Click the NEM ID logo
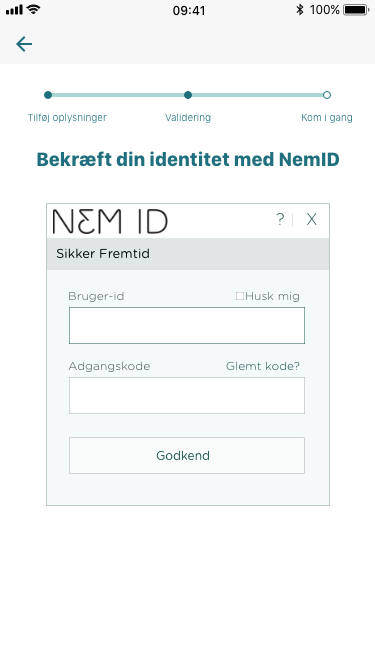The height and width of the screenshot is (667, 375). point(110,221)
